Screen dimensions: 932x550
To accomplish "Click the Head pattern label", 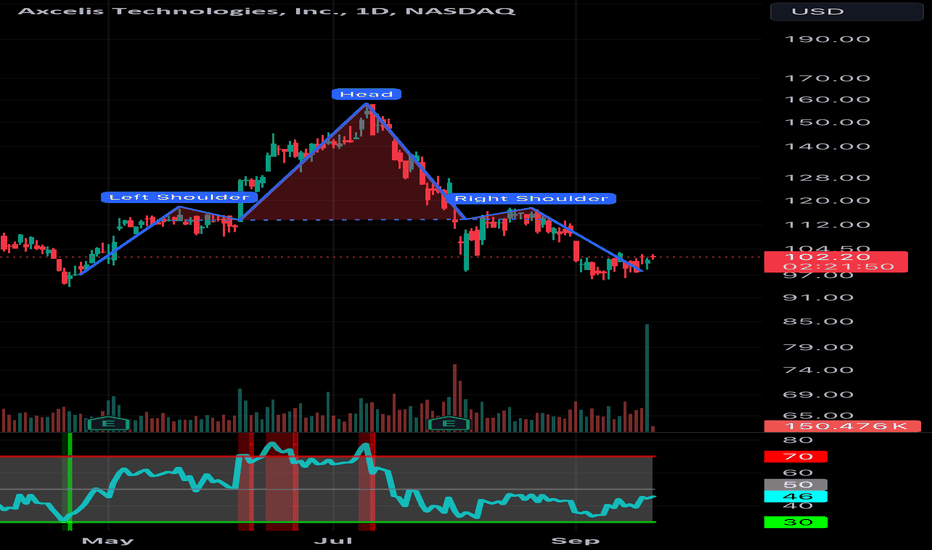I will click(366, 94).
